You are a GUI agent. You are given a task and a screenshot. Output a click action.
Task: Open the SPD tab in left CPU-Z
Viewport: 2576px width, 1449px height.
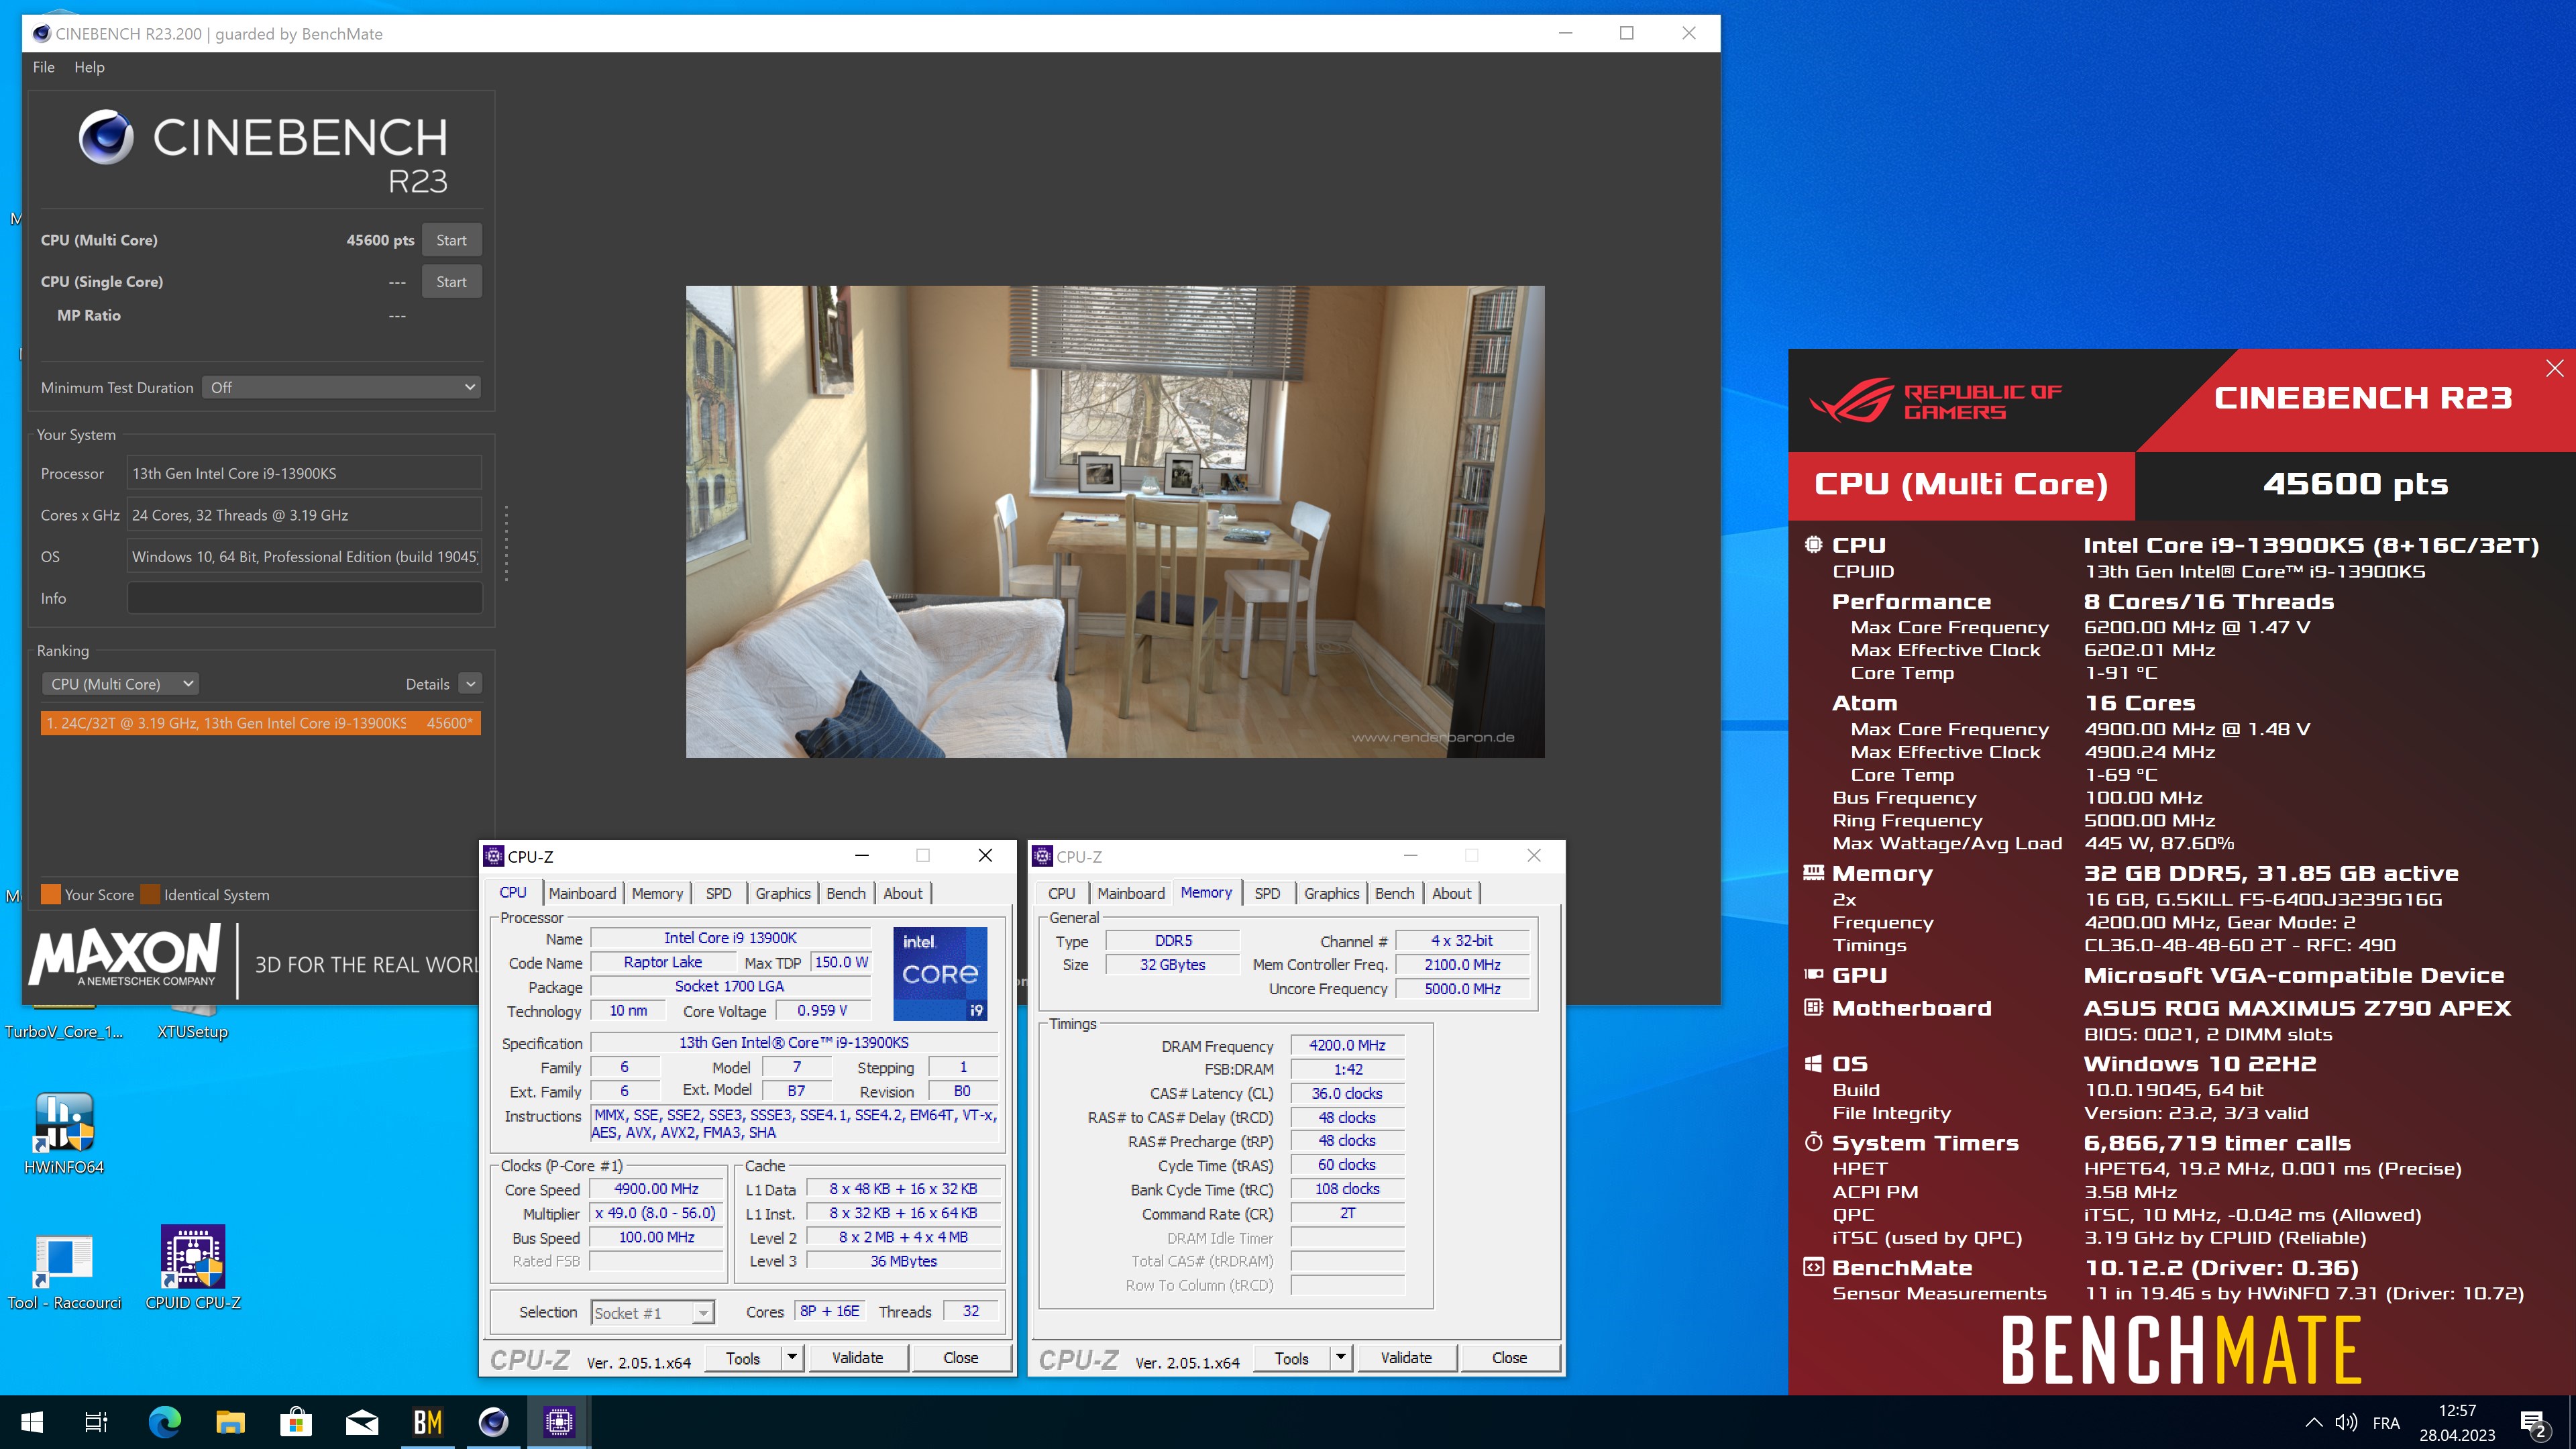pyautogui.click(x=719, y=893)
